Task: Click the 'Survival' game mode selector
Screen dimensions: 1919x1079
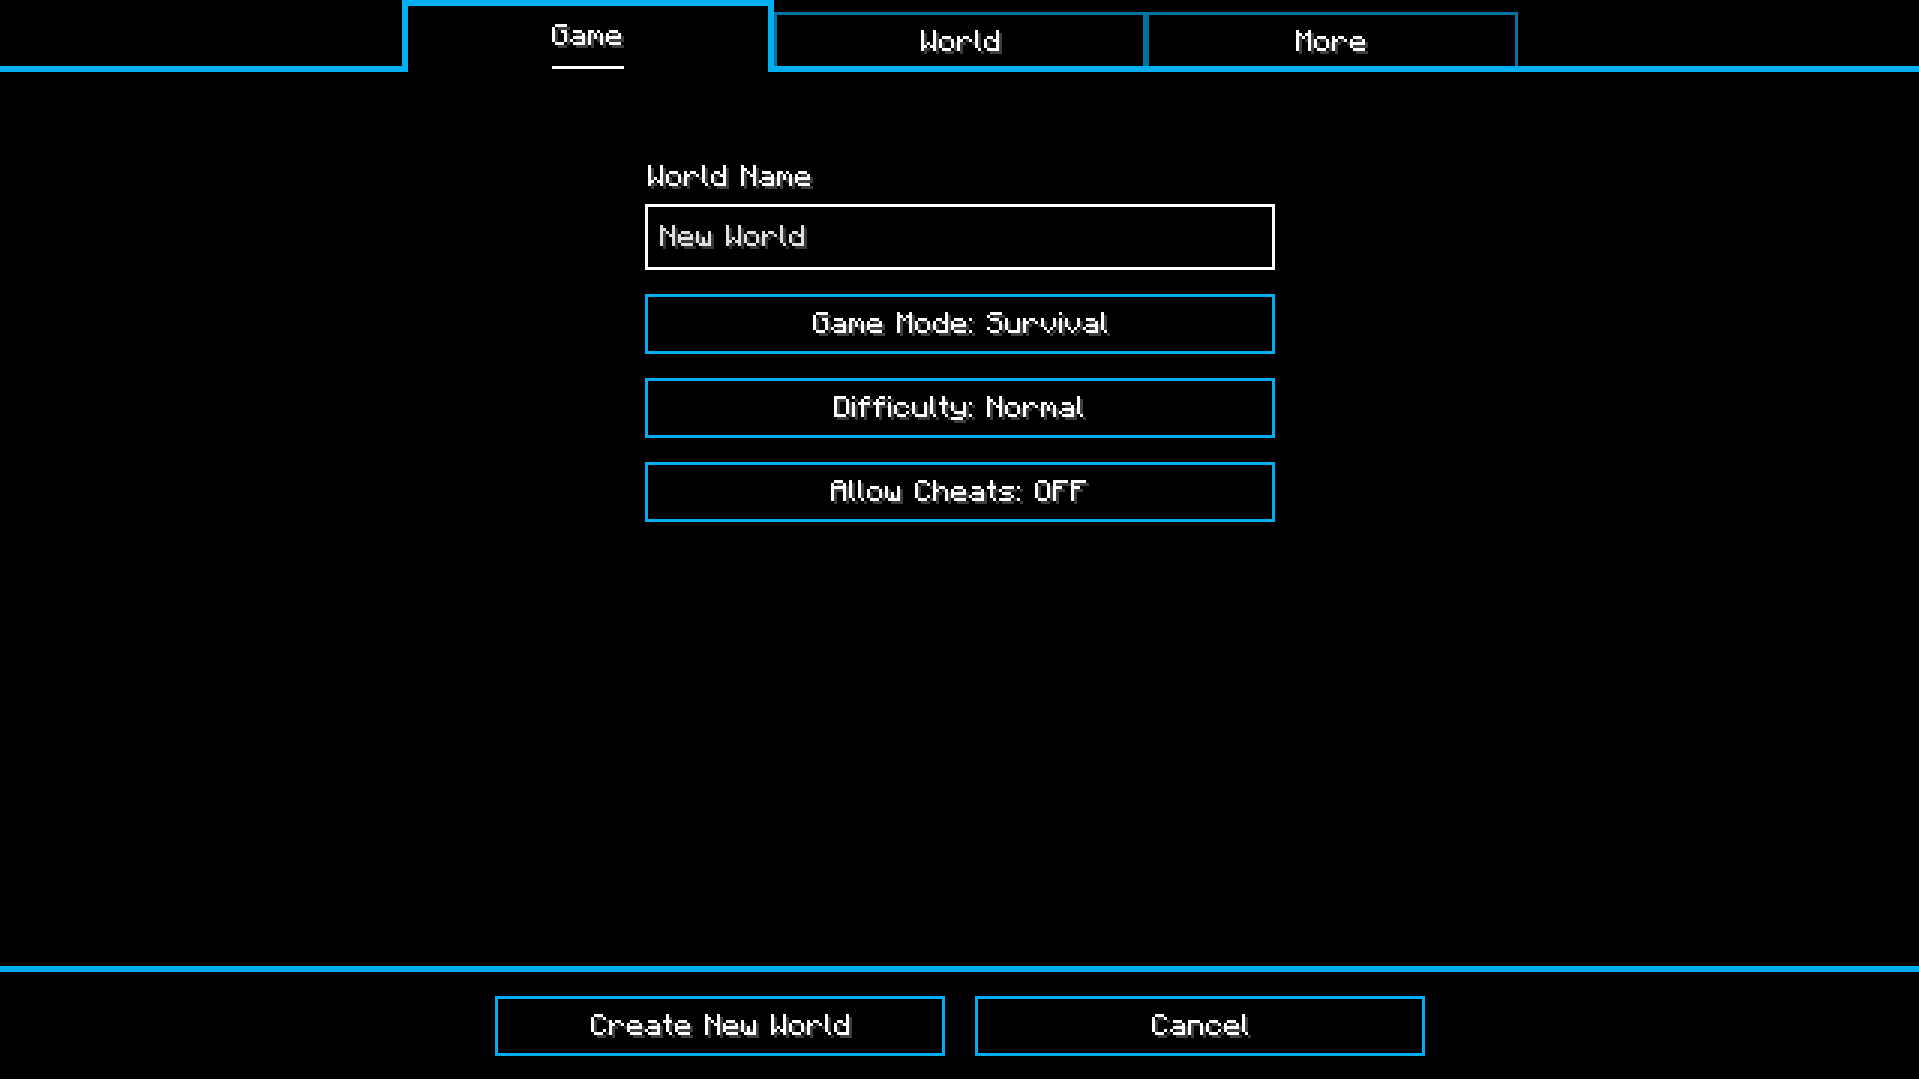Action: click(x=959, y=324)
